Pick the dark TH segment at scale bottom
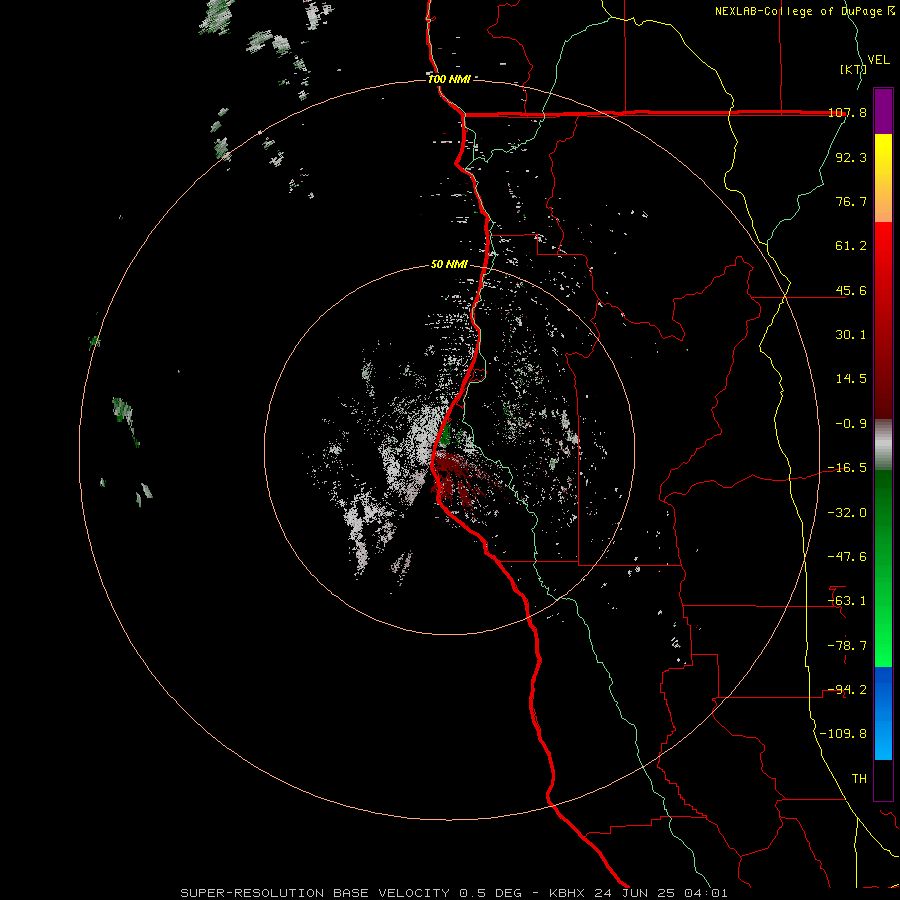 (883, 780)
